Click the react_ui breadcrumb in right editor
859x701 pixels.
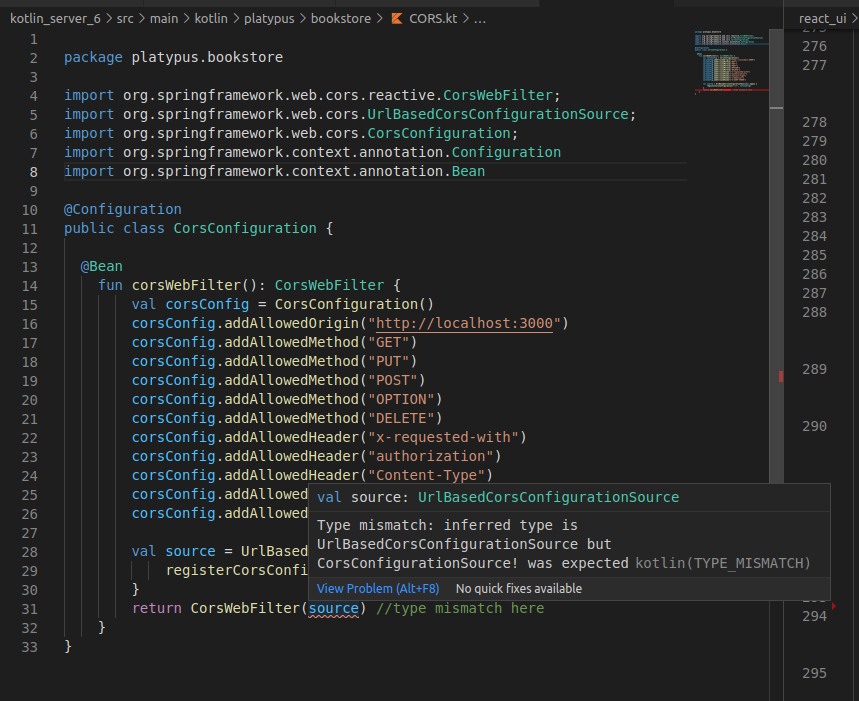[x=822, y=19]
